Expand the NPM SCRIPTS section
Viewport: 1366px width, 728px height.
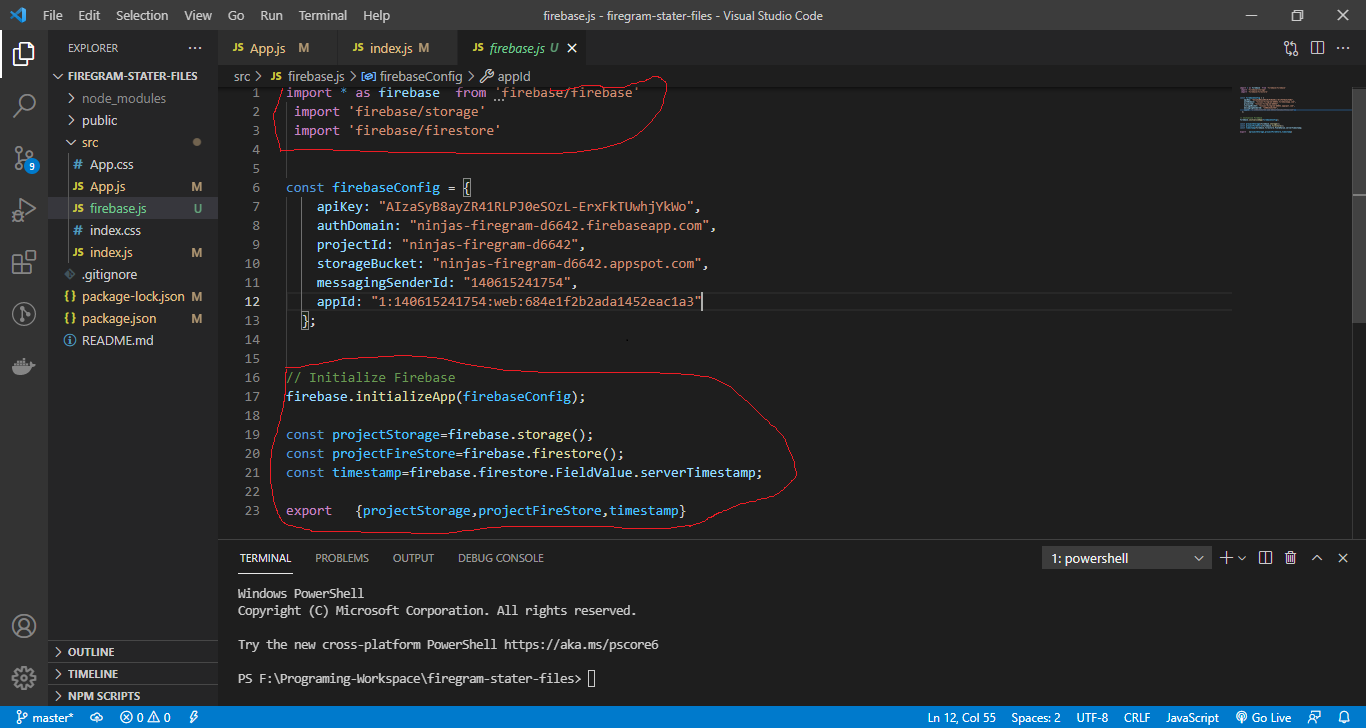click(x=133, y=696)
